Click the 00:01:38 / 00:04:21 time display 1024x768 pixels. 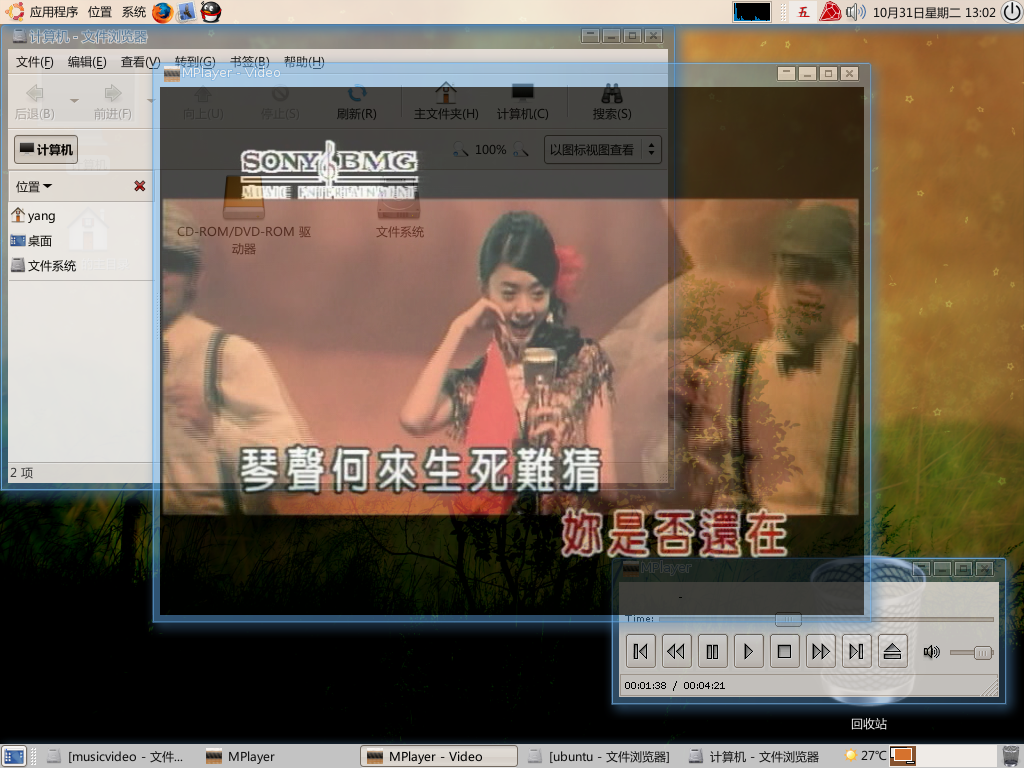tap(675, 686)
